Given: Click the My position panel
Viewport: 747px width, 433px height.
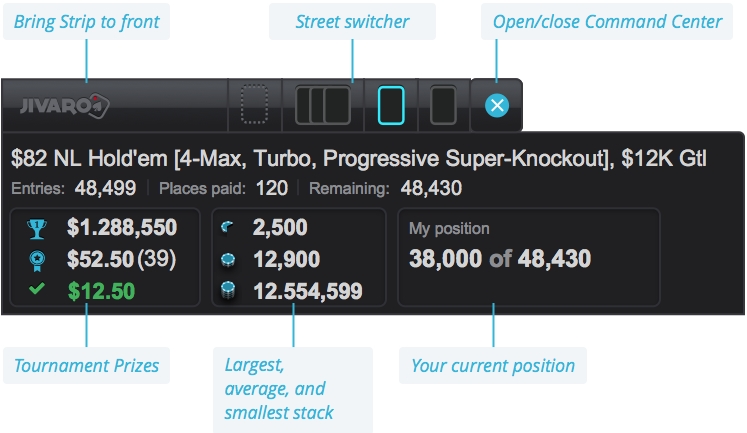Looking at the screenshot, I should click(529, 257).
